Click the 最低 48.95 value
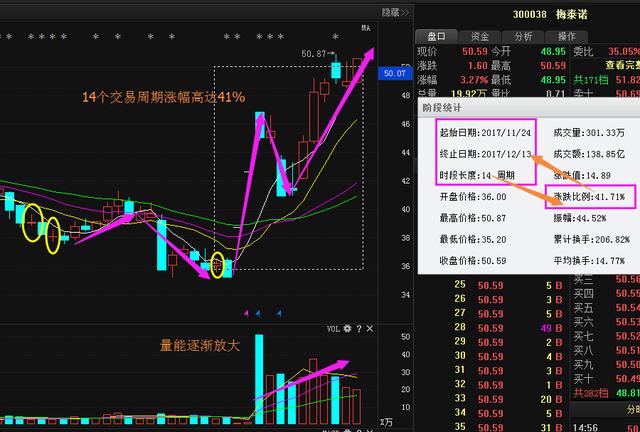 pos(553,80)
